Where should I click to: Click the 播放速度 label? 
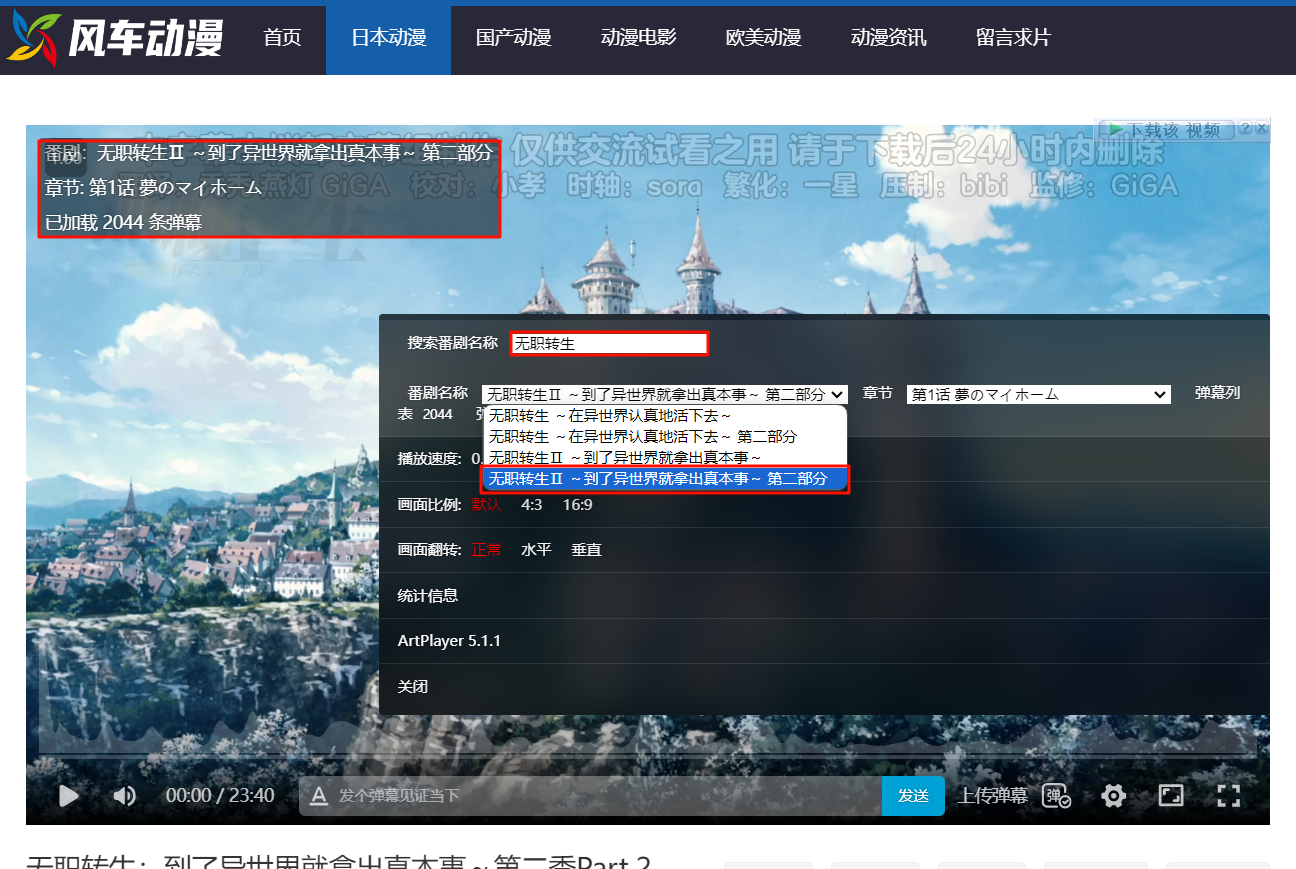(x=429, y=459)
